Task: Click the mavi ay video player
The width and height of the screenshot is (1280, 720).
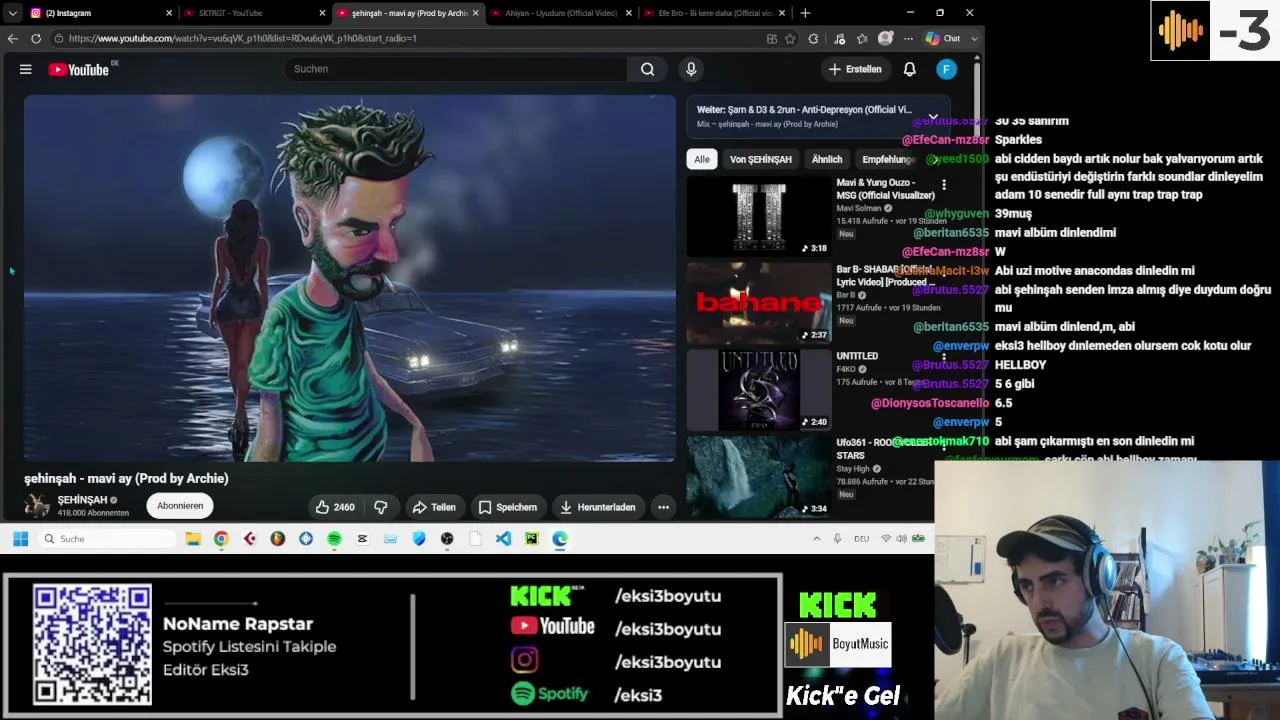Action: click(x=350, y=278)
